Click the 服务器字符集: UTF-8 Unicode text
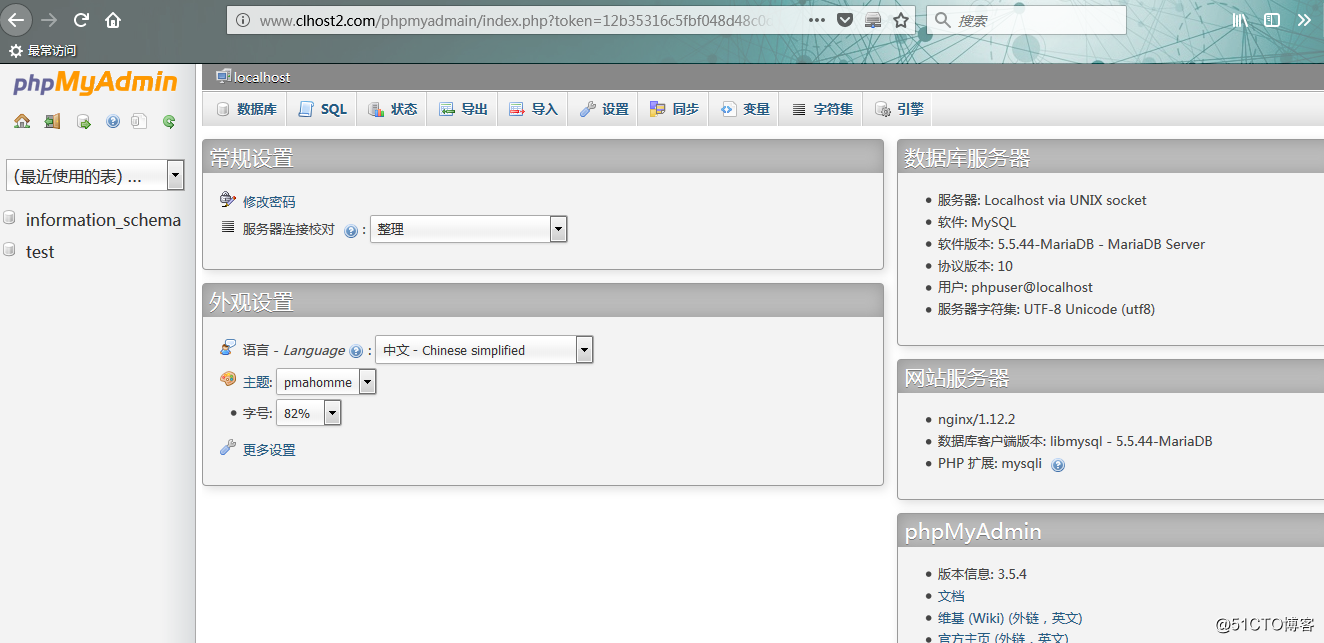 tap(1046, 309)
